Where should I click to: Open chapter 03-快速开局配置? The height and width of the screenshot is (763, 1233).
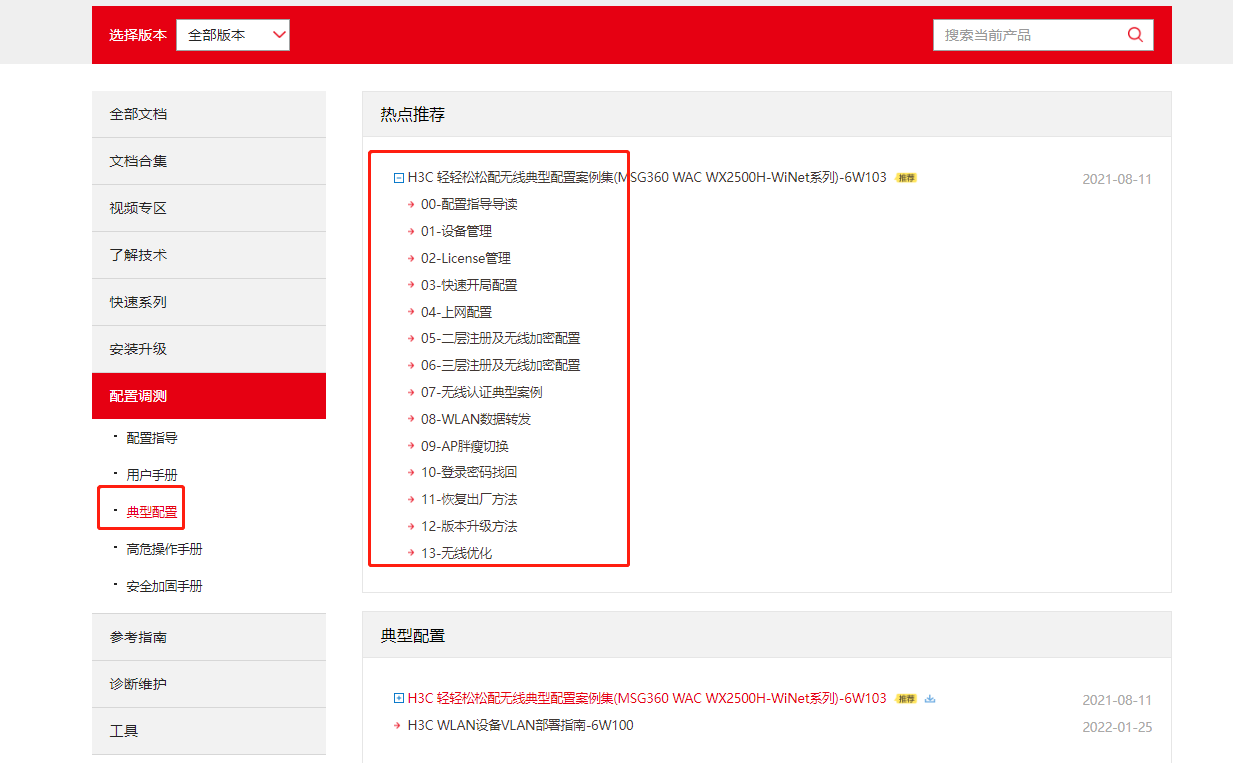coord(469,285)
